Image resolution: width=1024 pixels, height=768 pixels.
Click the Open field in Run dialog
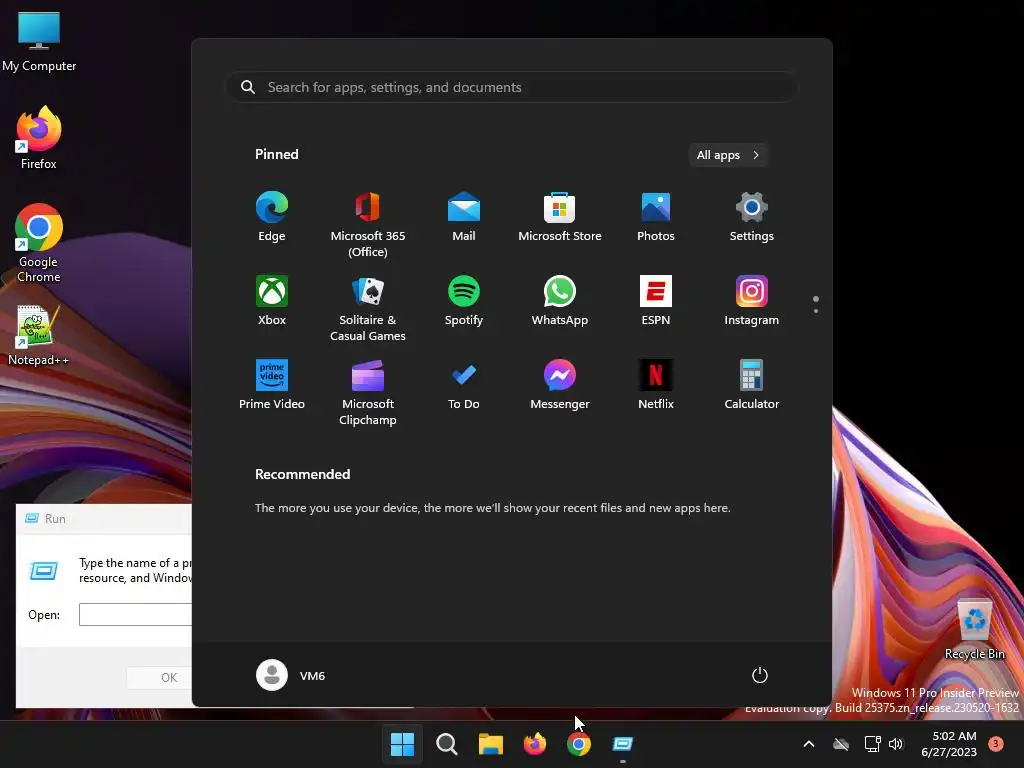coord(135,615)
